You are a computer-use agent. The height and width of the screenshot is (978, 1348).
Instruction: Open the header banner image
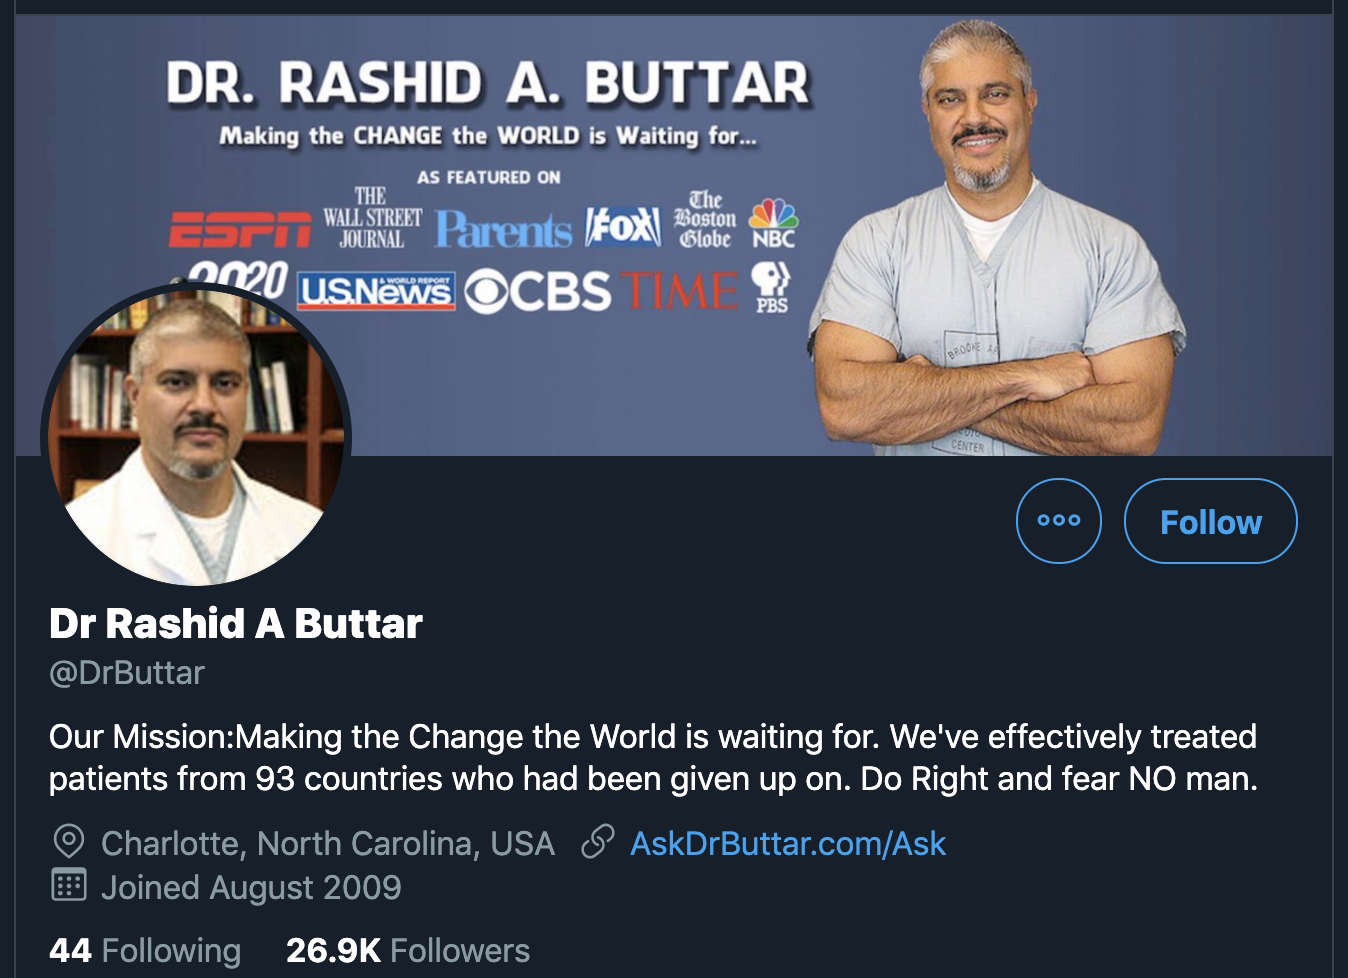[x=673, y=235]
